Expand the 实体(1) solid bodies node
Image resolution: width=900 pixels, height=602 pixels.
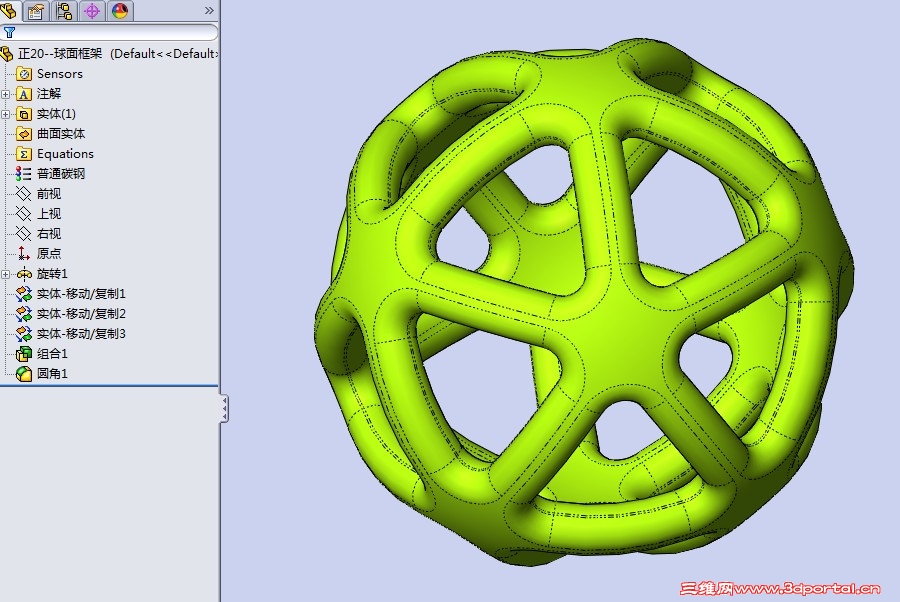coord(6,114)
